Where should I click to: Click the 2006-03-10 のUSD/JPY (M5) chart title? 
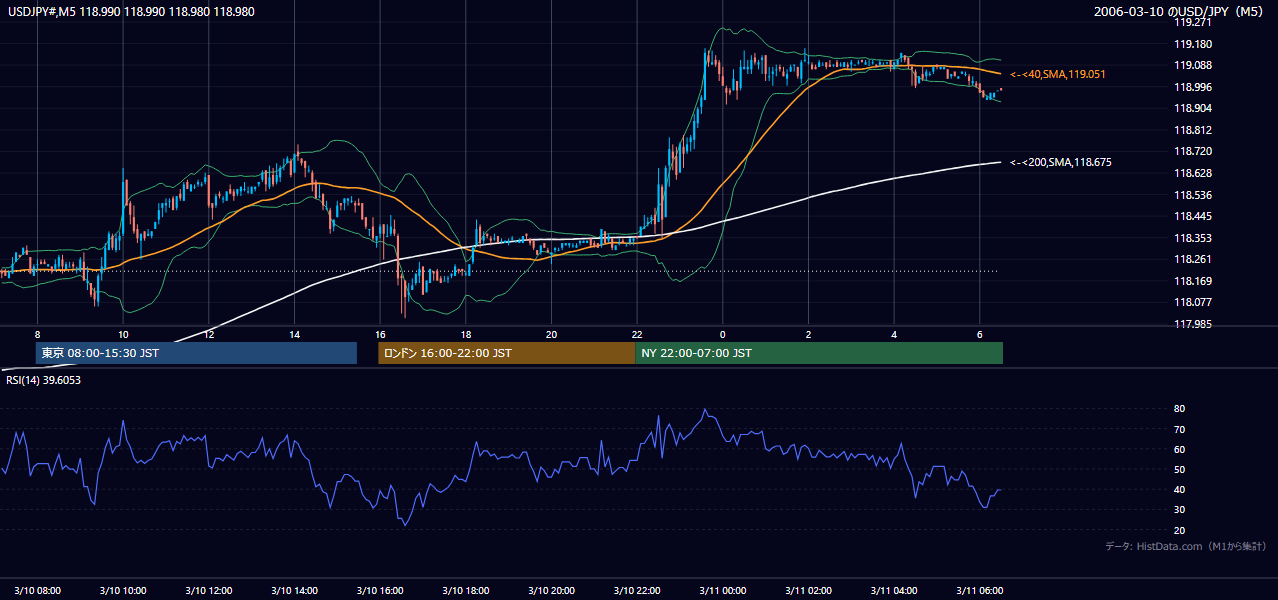pos(1181,11)
